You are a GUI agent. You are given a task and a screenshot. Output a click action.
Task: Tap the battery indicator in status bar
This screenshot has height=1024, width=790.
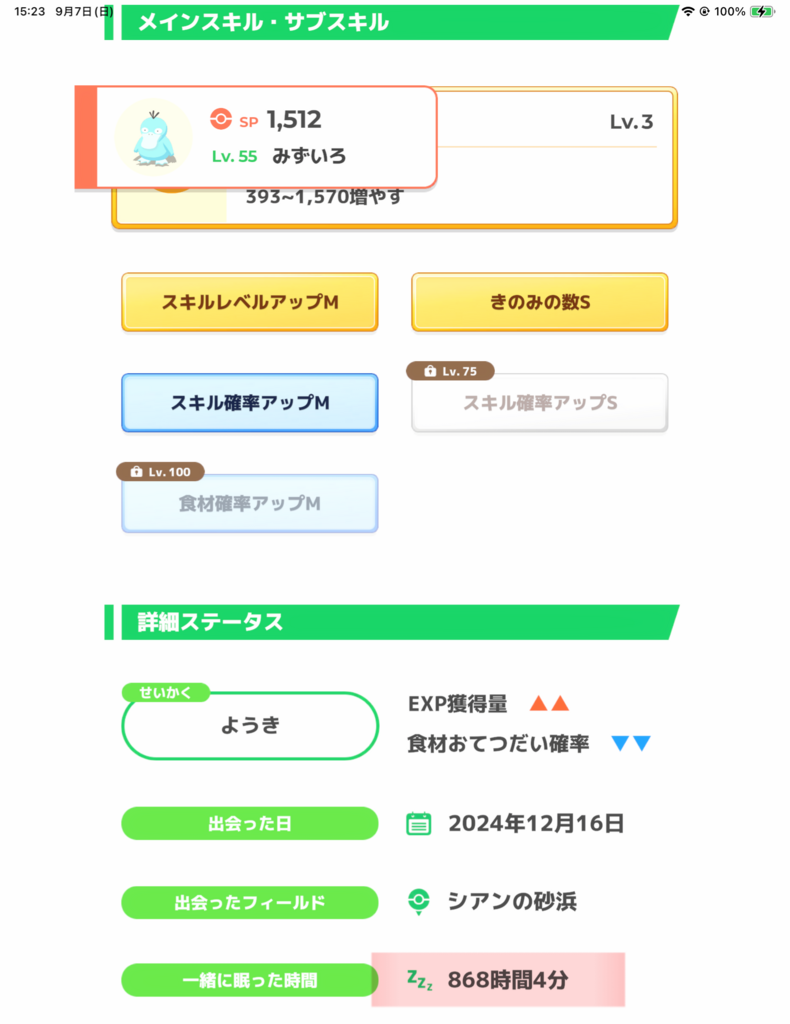tap(762, 11)
